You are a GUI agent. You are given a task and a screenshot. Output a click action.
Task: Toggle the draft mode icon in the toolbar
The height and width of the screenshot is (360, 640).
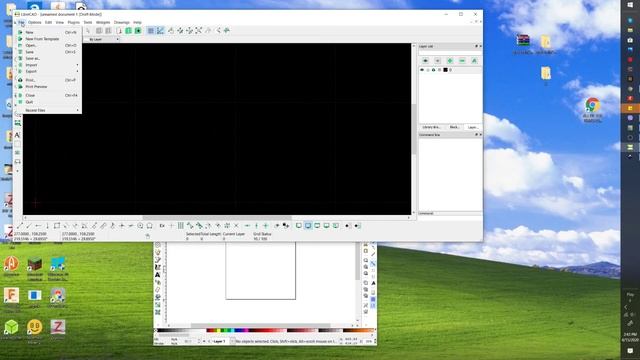[x=160, y=31]
